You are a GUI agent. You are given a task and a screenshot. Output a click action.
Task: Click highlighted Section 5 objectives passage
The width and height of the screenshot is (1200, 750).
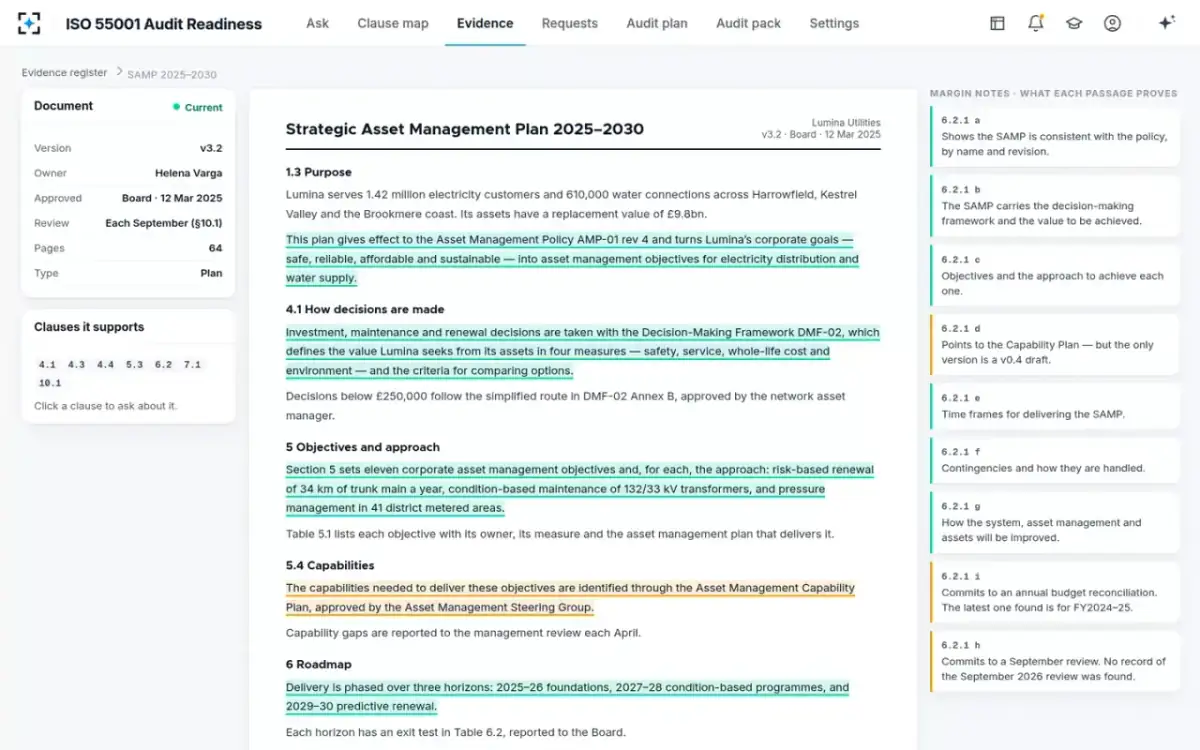click(580, 489)
